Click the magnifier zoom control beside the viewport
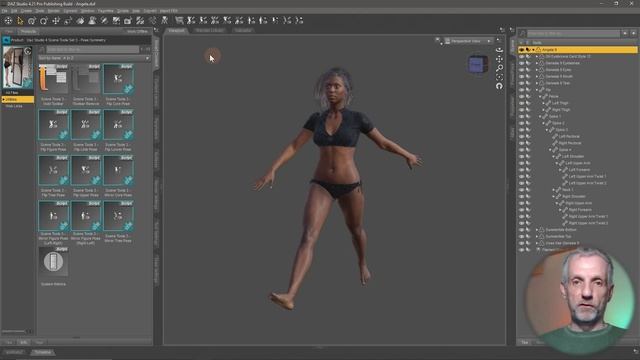This screenshot has width=640, height=360. pyautogui.click(x=499, y=68)
